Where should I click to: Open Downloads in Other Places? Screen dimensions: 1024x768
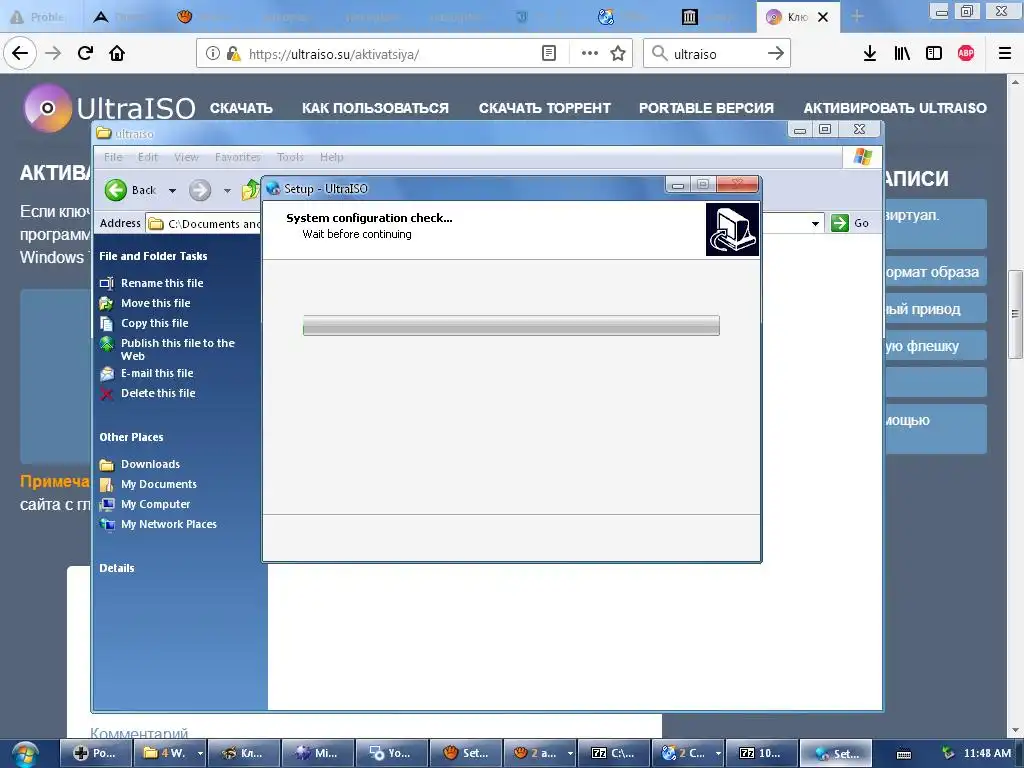[150, 464]
